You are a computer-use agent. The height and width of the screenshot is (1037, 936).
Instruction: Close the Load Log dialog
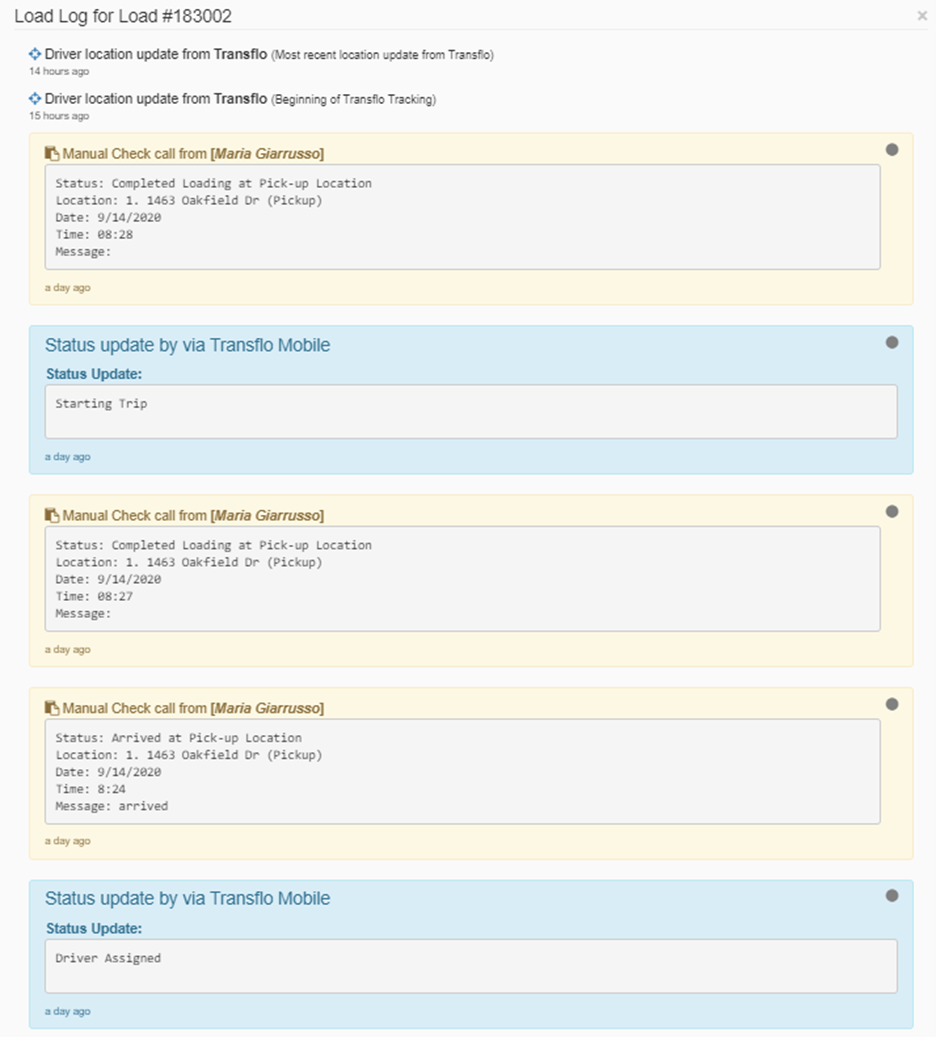click(922, 16)
